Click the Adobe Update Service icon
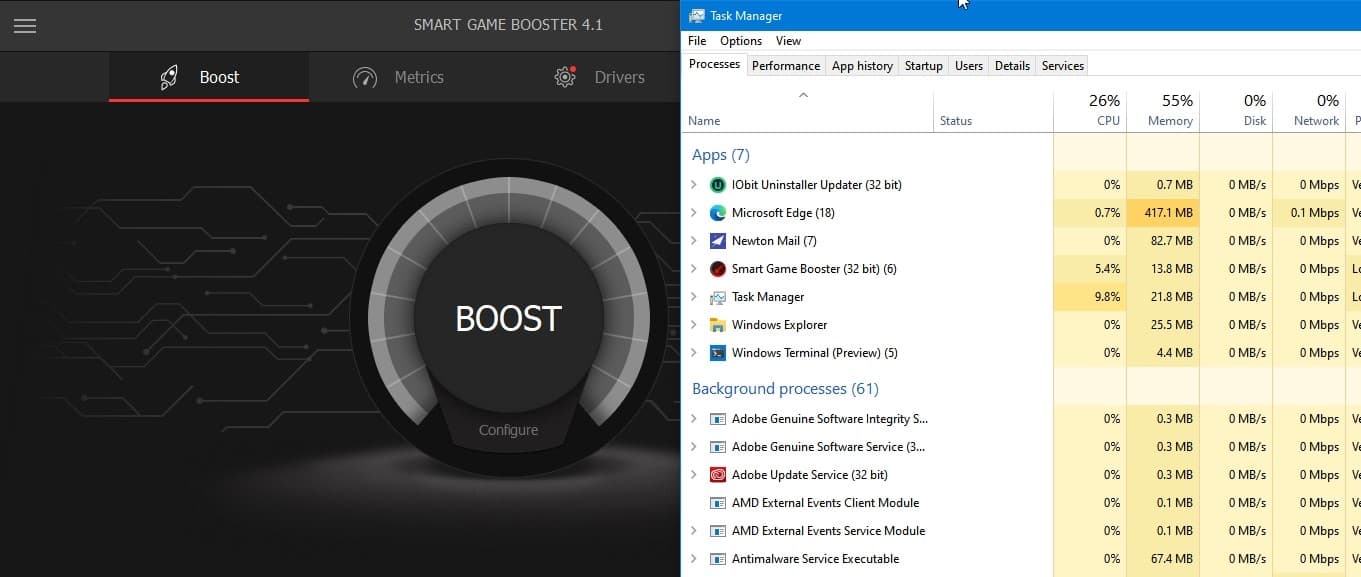This screenshot has height=577, width=1361. 717,475
